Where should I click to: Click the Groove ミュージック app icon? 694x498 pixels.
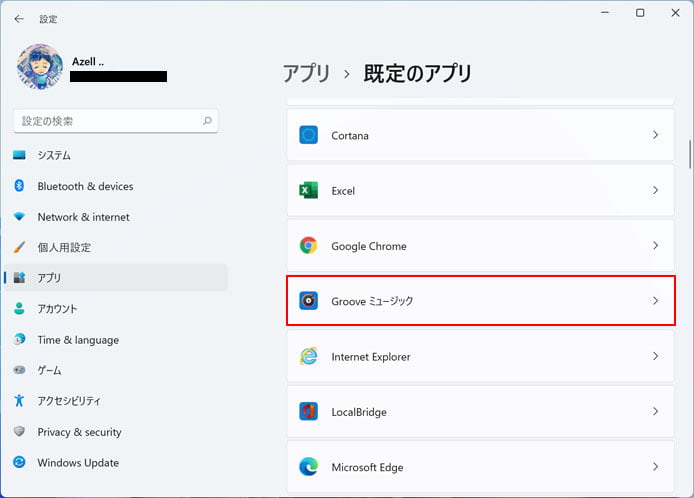tap(308, 301)
